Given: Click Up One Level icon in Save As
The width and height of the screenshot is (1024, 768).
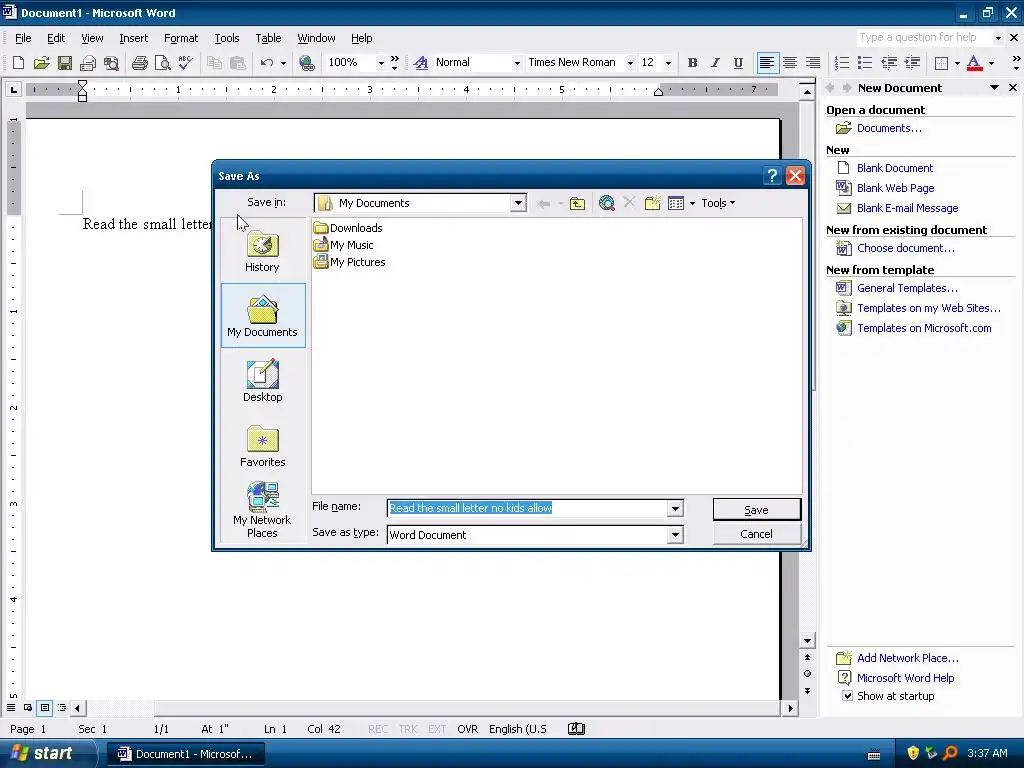Looking at the screenshot, I should click(577, 203).
